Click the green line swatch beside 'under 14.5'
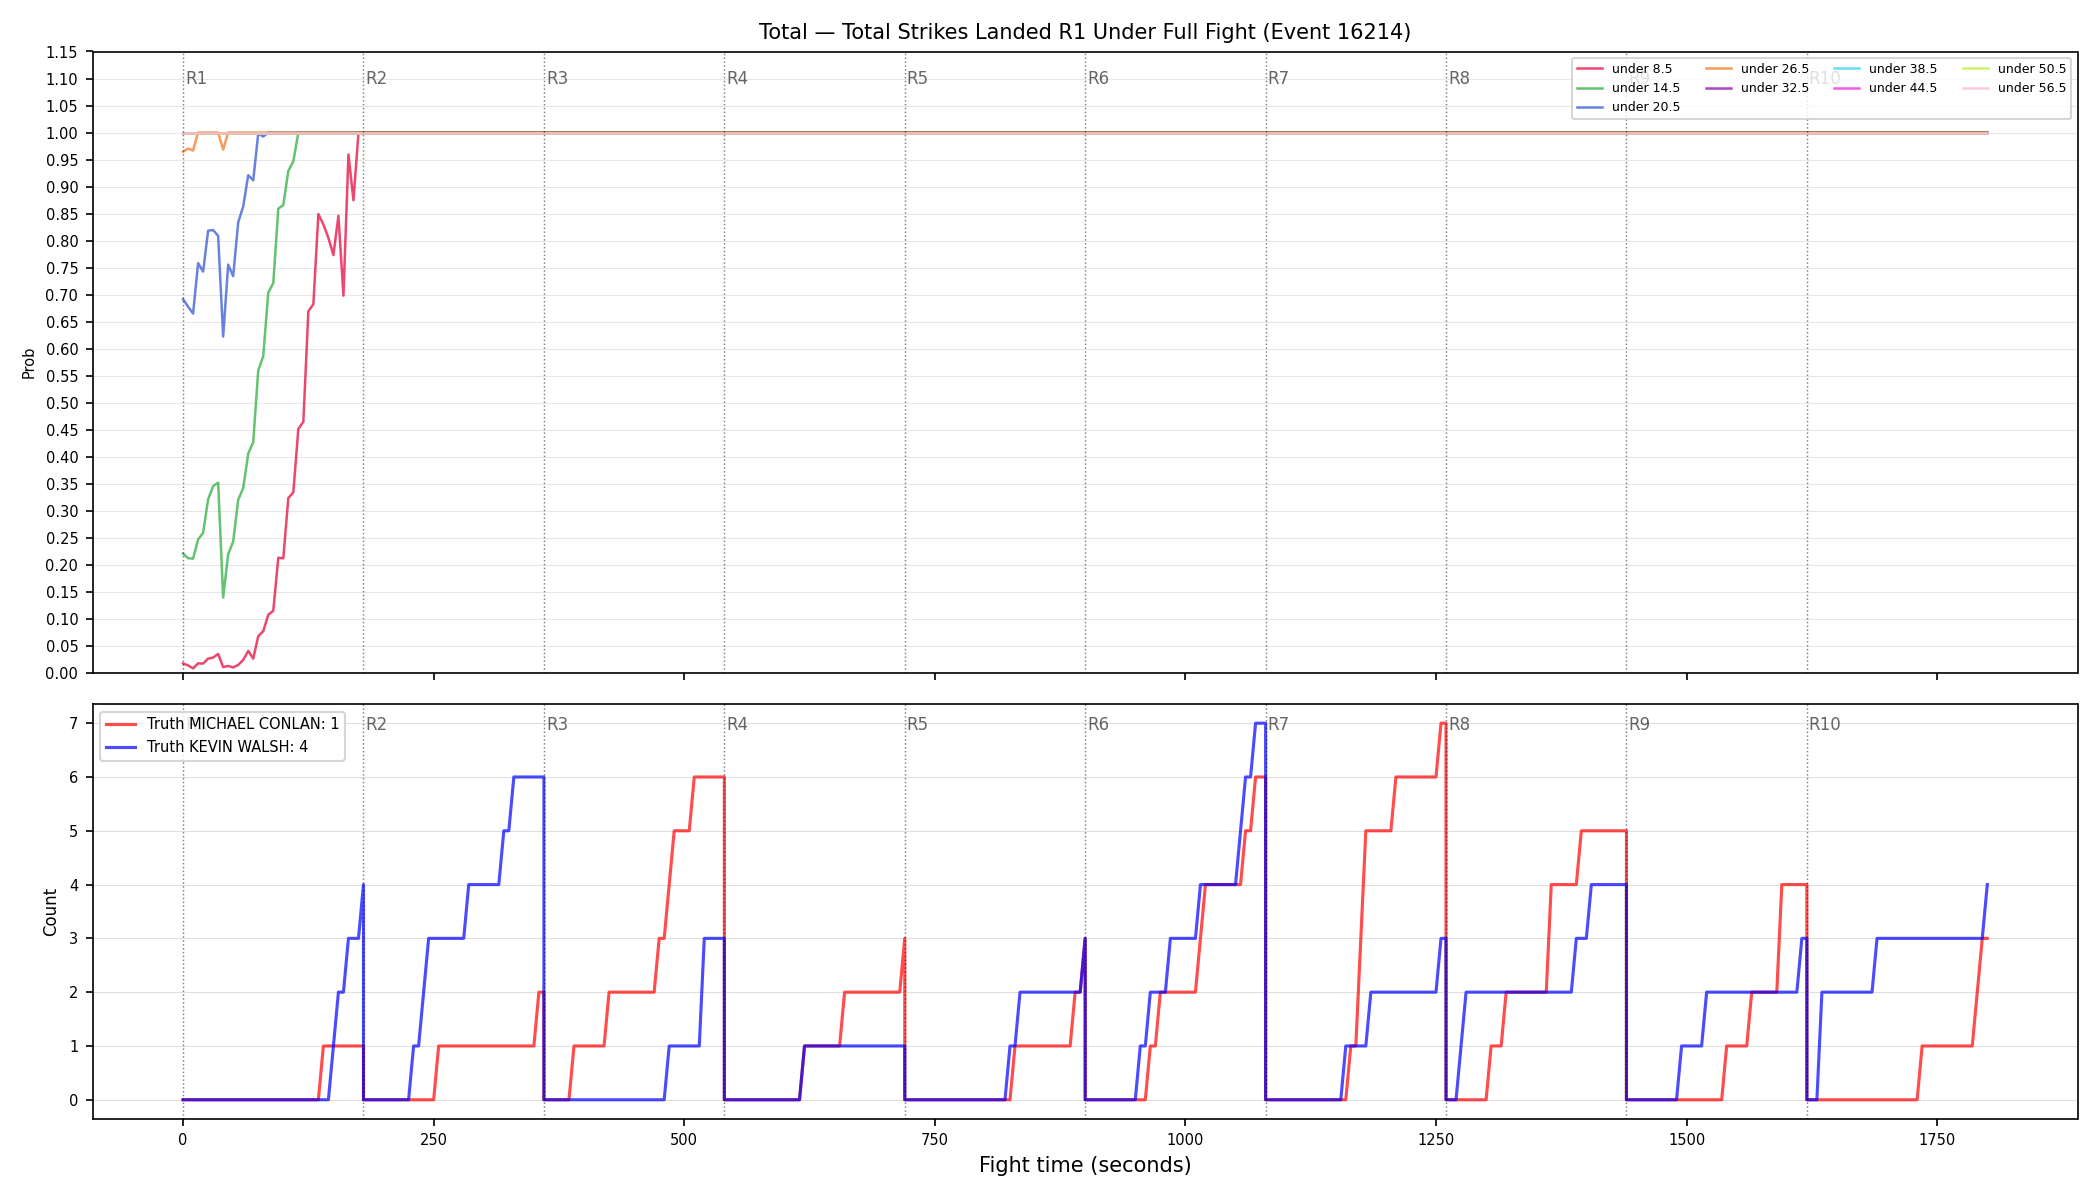 pyautogui.click(x=1590, y=88)
